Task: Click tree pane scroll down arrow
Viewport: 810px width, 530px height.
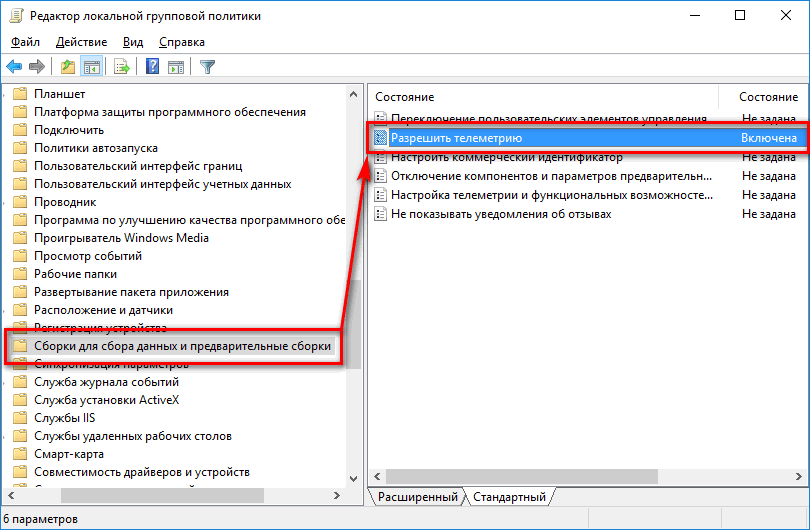Action: coord(353,478)
